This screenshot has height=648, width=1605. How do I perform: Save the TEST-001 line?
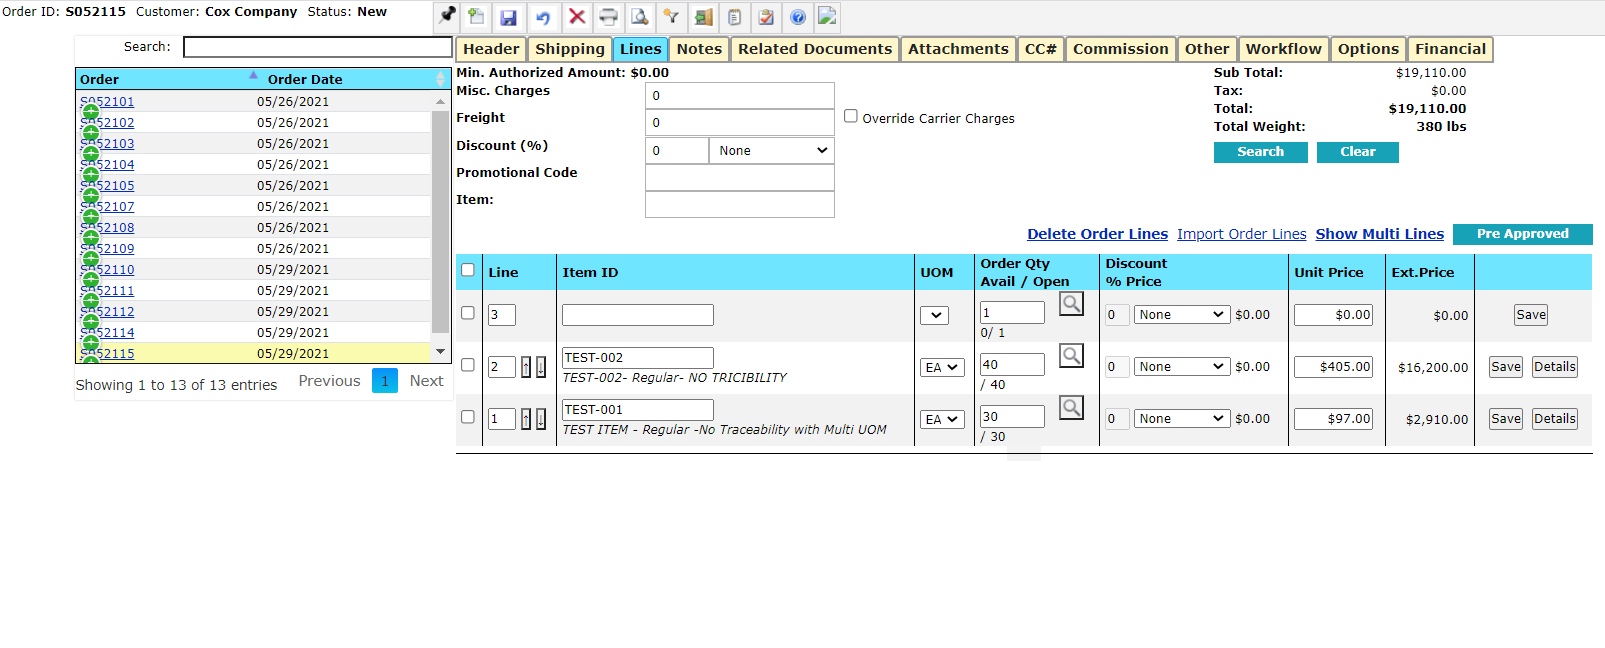coord(1506,419)
